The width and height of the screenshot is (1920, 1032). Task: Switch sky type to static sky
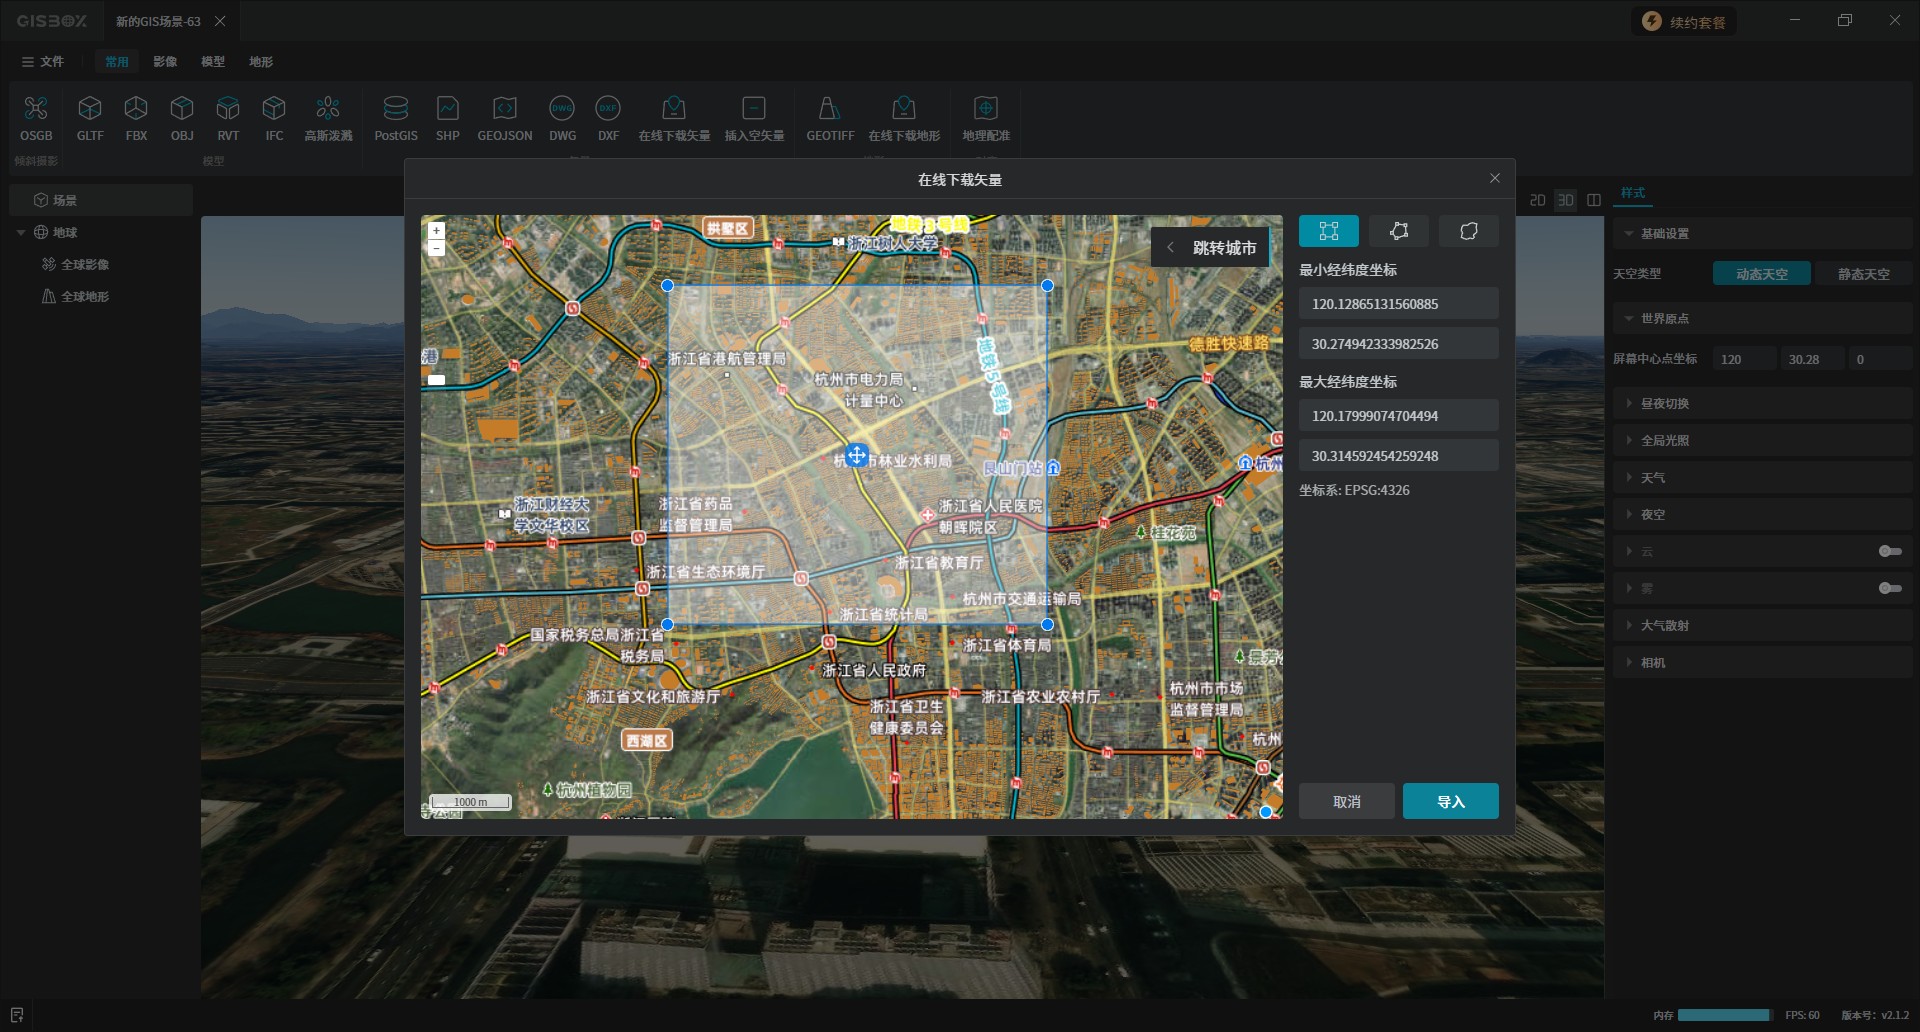point(1863,274)
